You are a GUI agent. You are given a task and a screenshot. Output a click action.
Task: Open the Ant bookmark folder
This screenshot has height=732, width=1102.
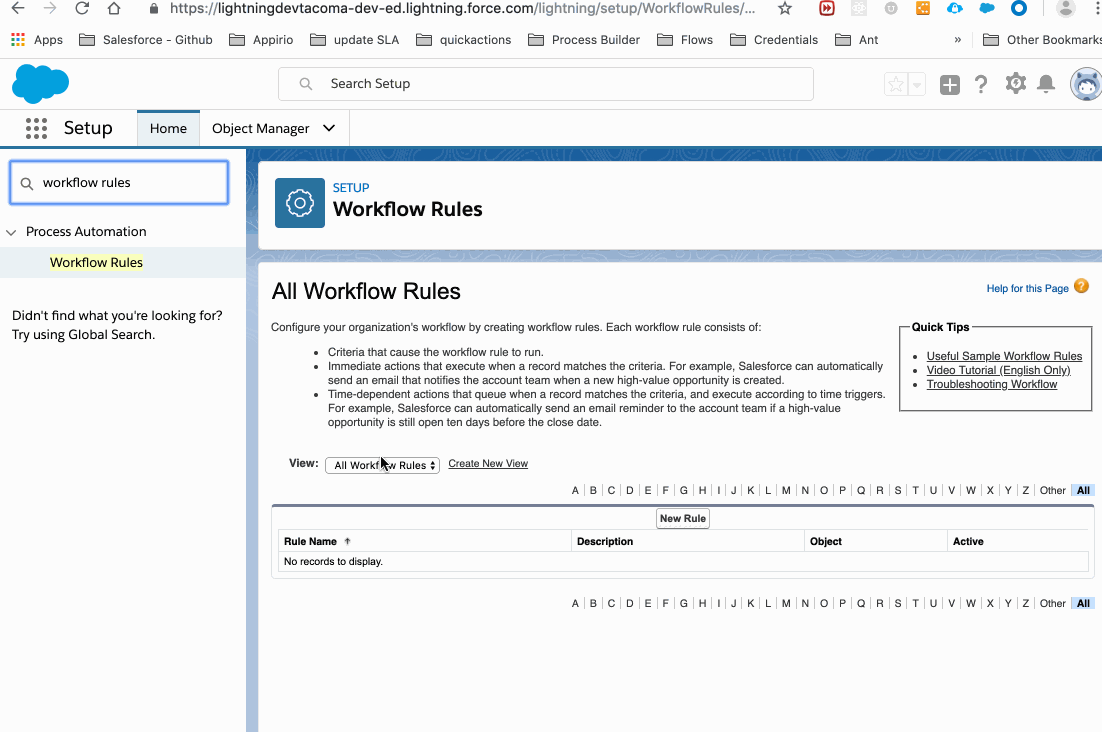(857, 40)
